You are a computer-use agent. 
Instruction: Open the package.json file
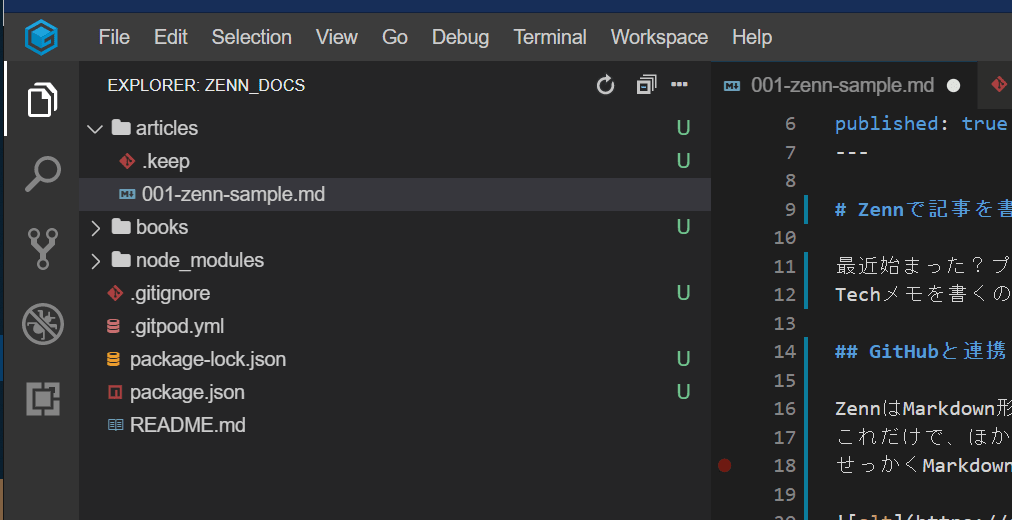[x=187, y=392]
